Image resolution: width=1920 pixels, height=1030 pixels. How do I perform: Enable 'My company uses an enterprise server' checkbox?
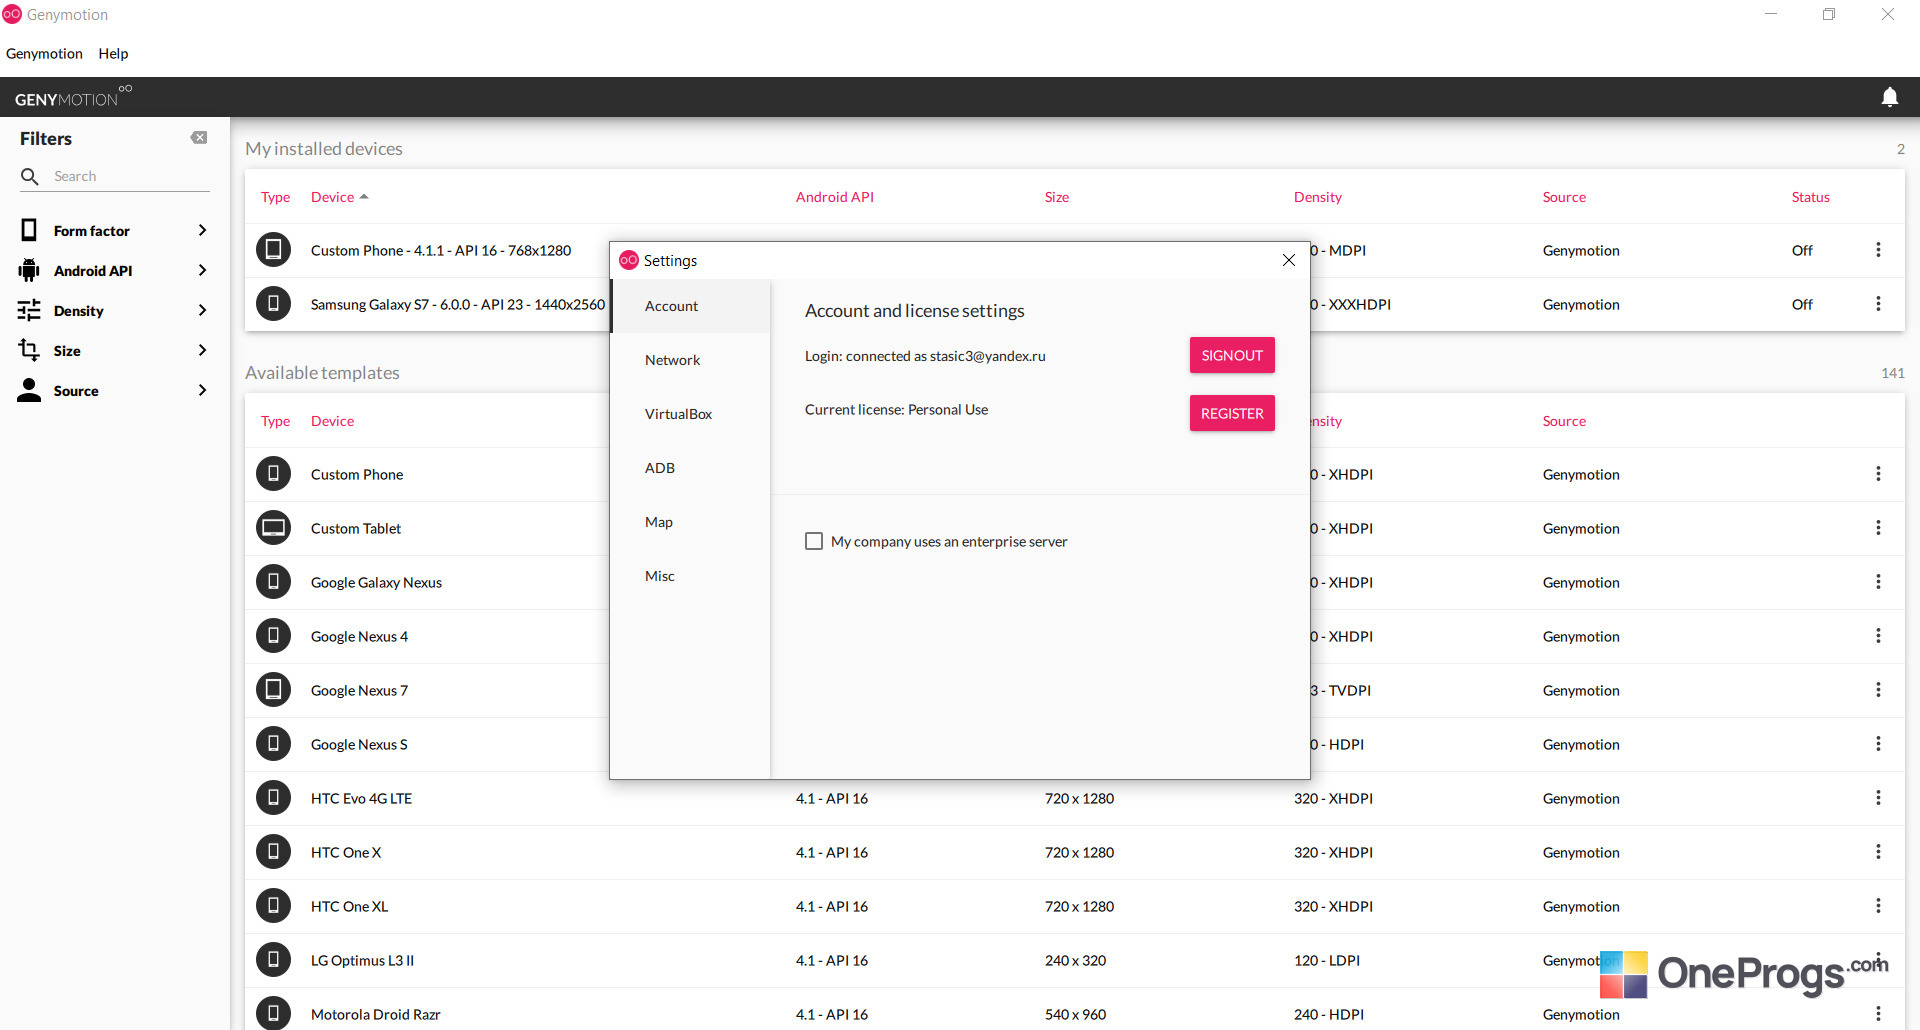click(814, 541)
